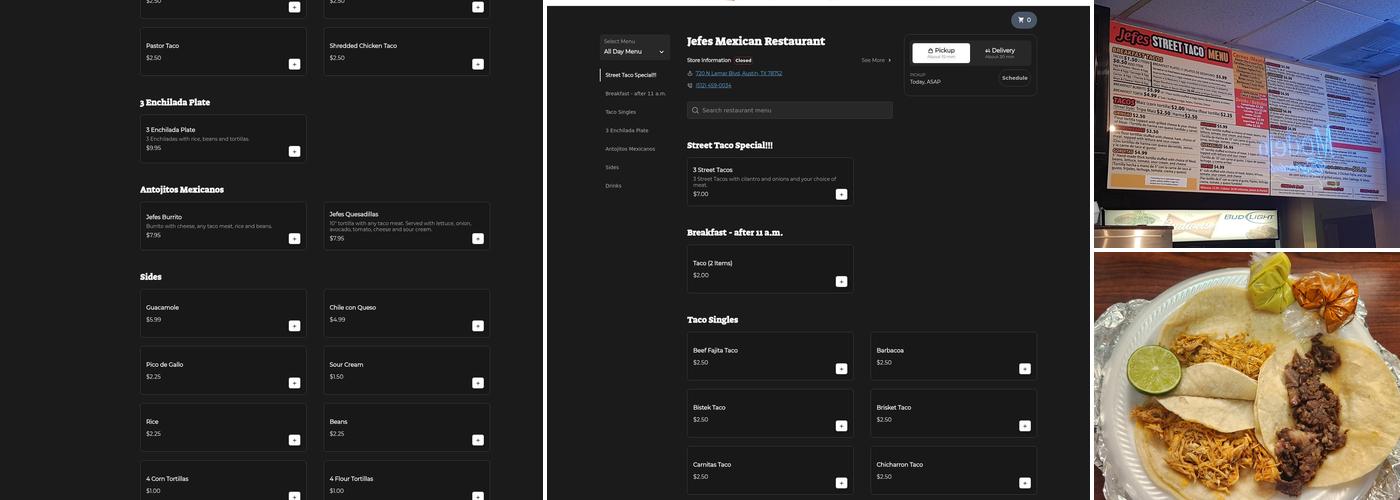Call the restaurant via phone number link
The image size is (1400, 500).
coord(713,85)
